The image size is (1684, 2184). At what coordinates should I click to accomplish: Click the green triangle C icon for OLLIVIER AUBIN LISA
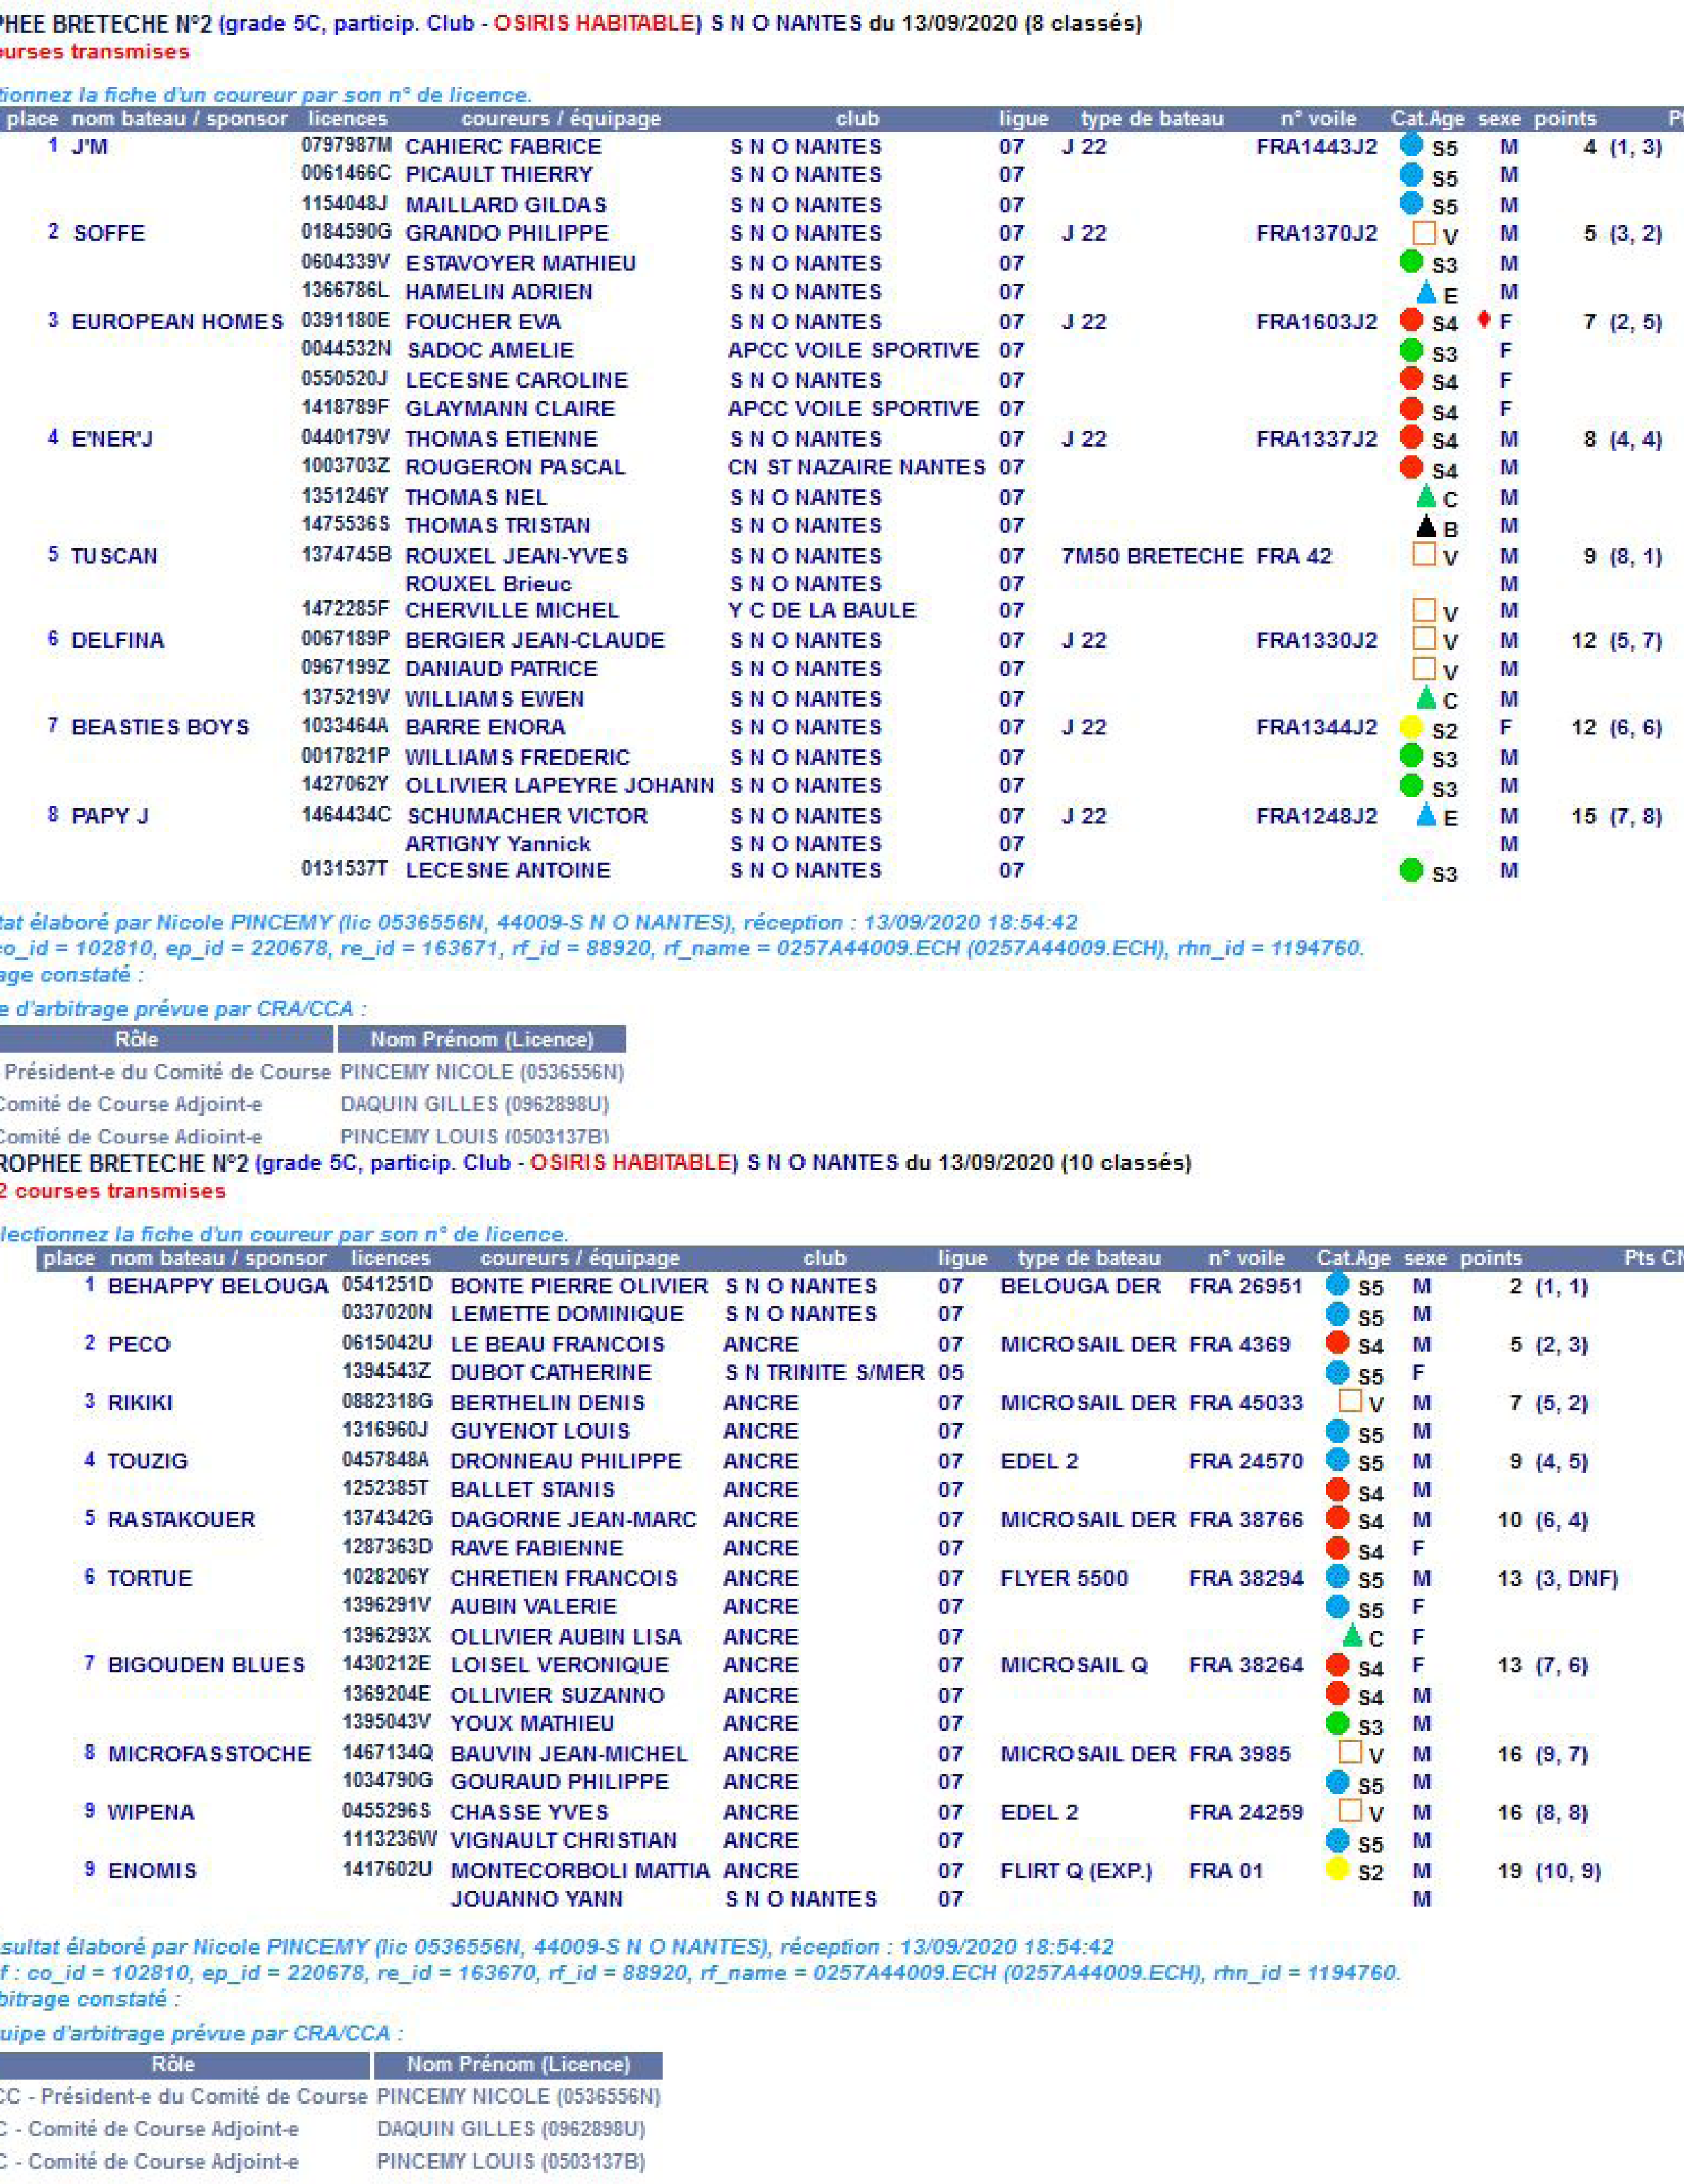coord(1352,1636)
